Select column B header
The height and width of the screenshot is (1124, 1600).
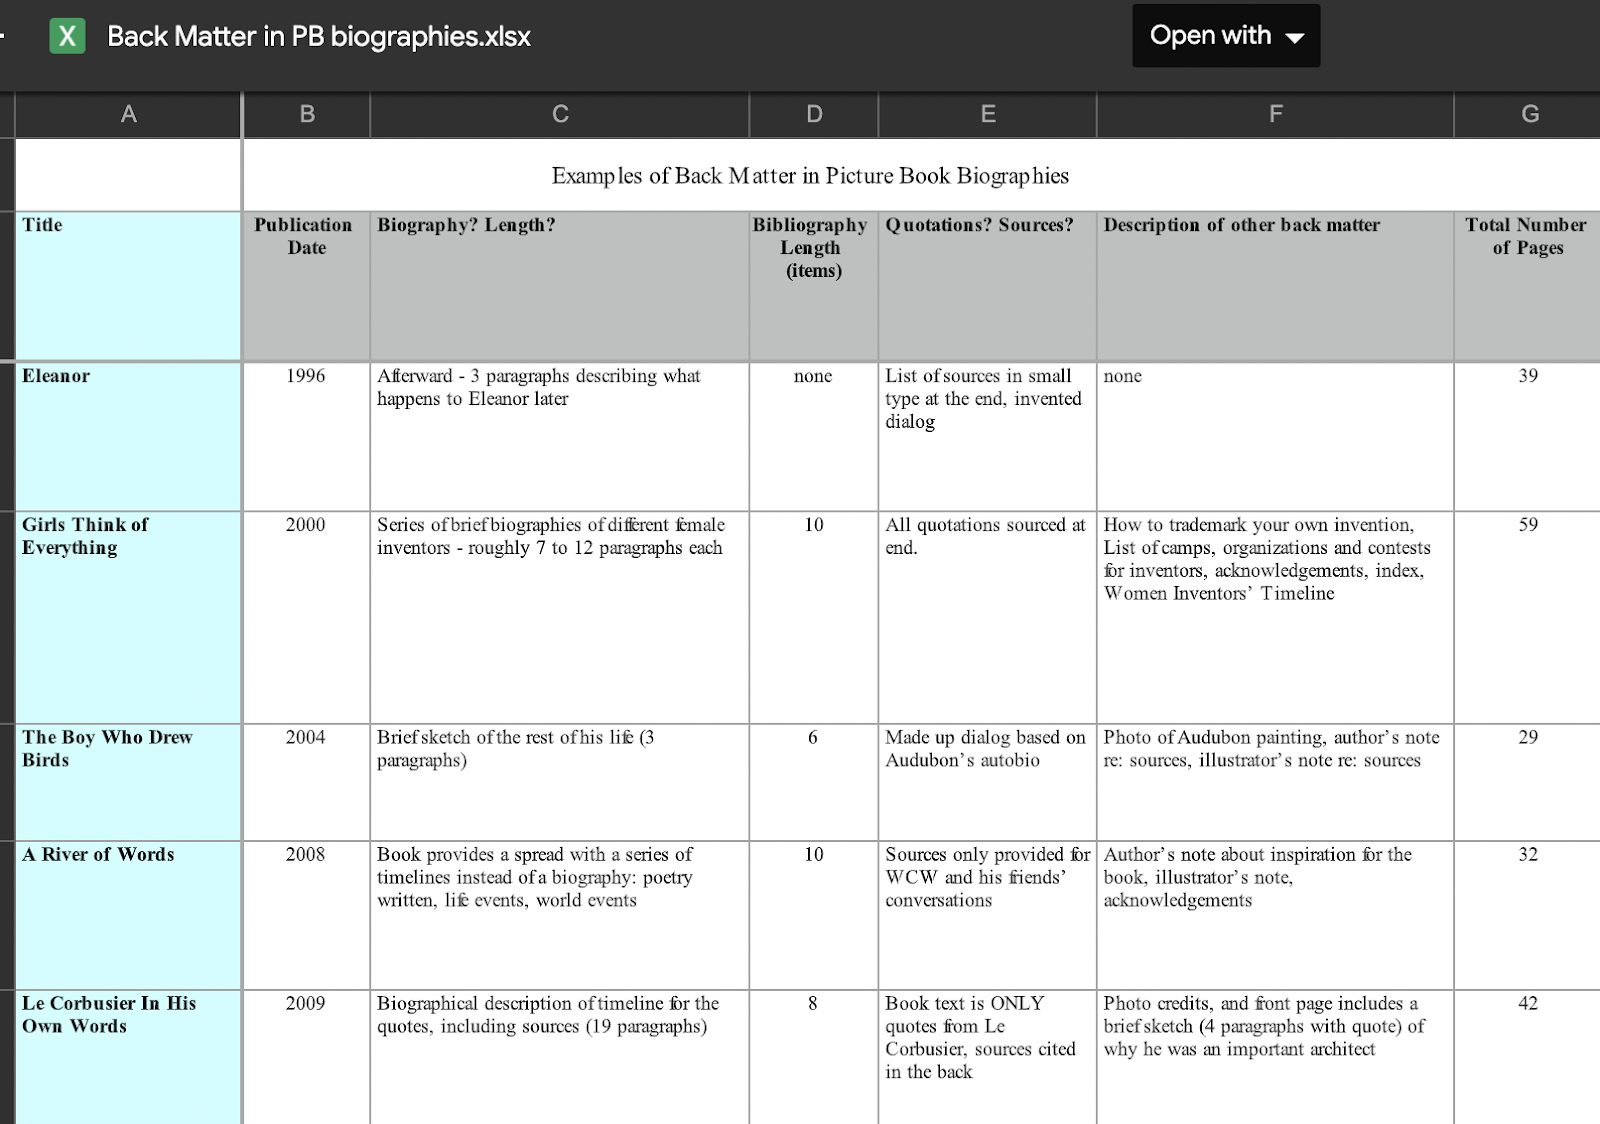tap(307, 115)
